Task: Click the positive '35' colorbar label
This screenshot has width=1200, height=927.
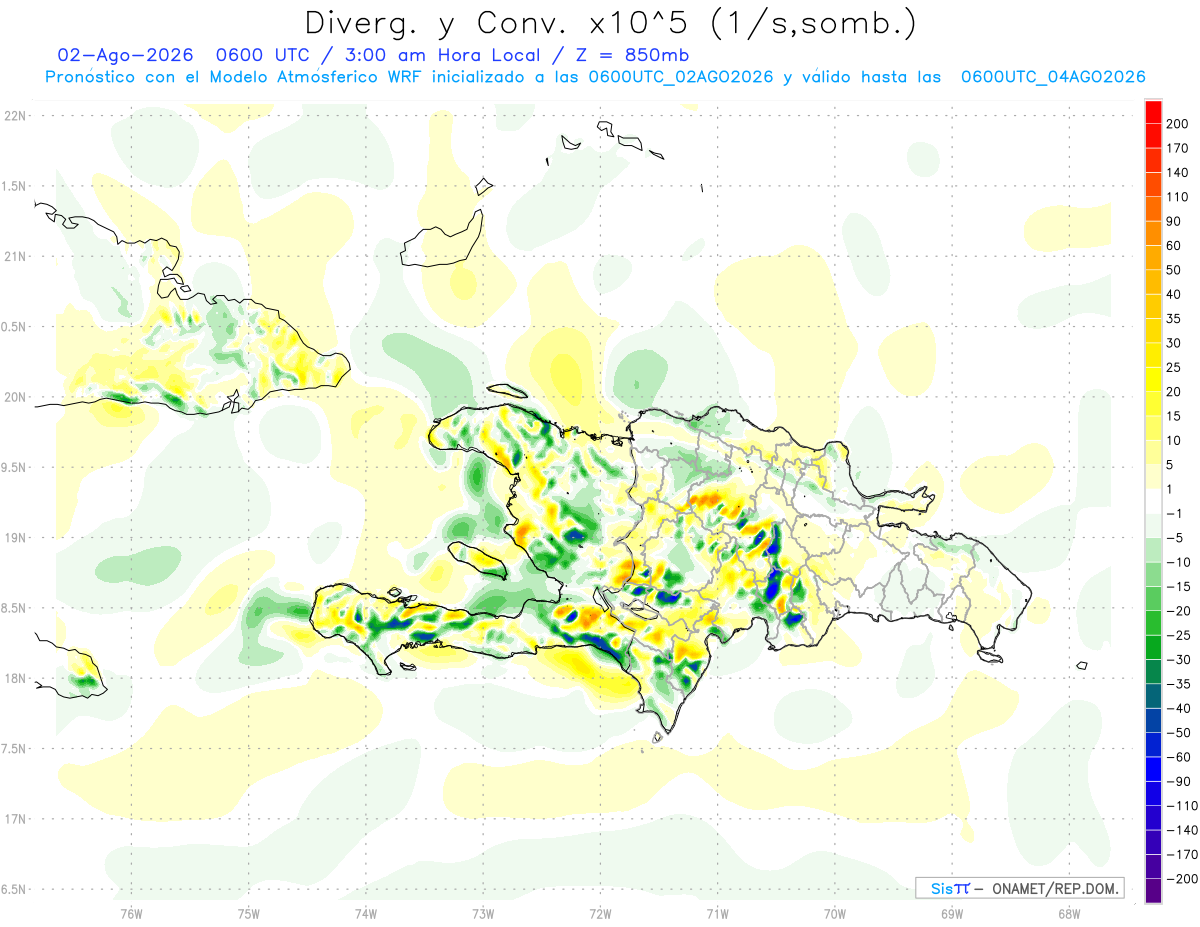Action: coord(1174,319)
